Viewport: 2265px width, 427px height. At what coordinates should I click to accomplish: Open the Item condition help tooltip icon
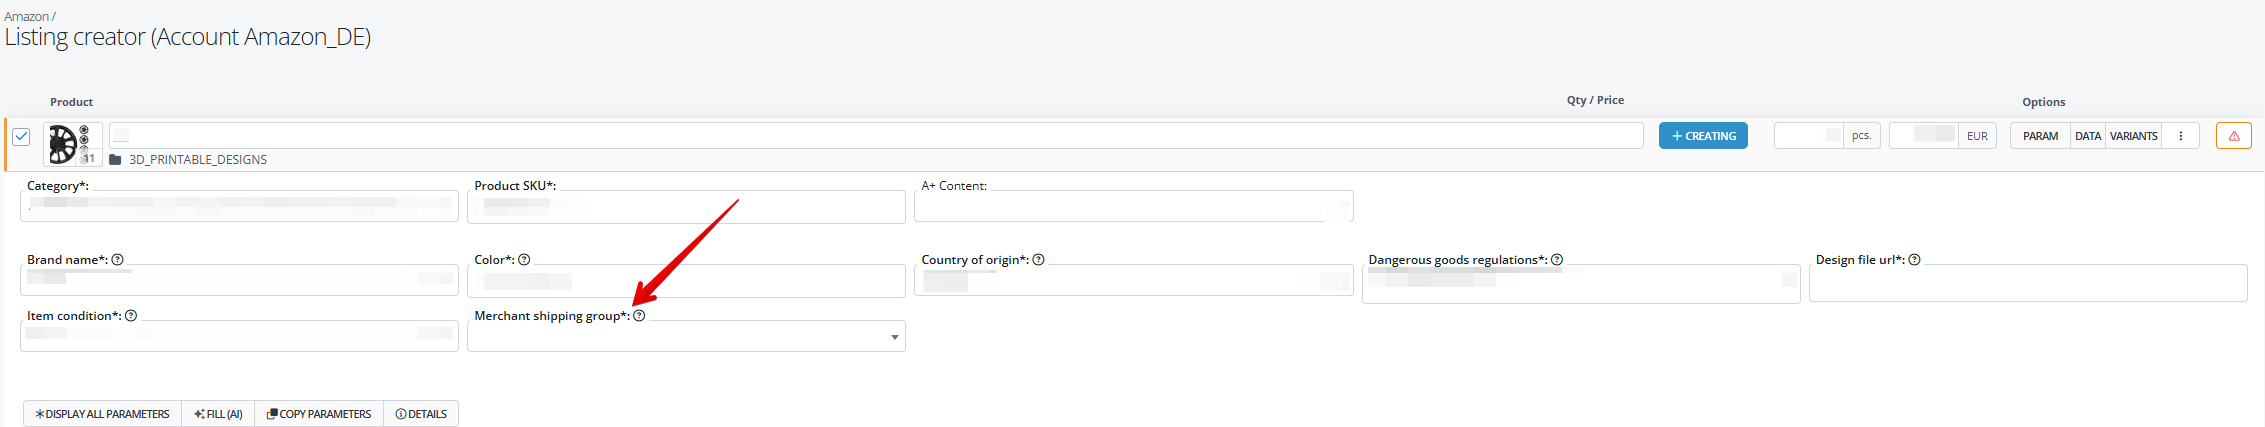point(131,316)
